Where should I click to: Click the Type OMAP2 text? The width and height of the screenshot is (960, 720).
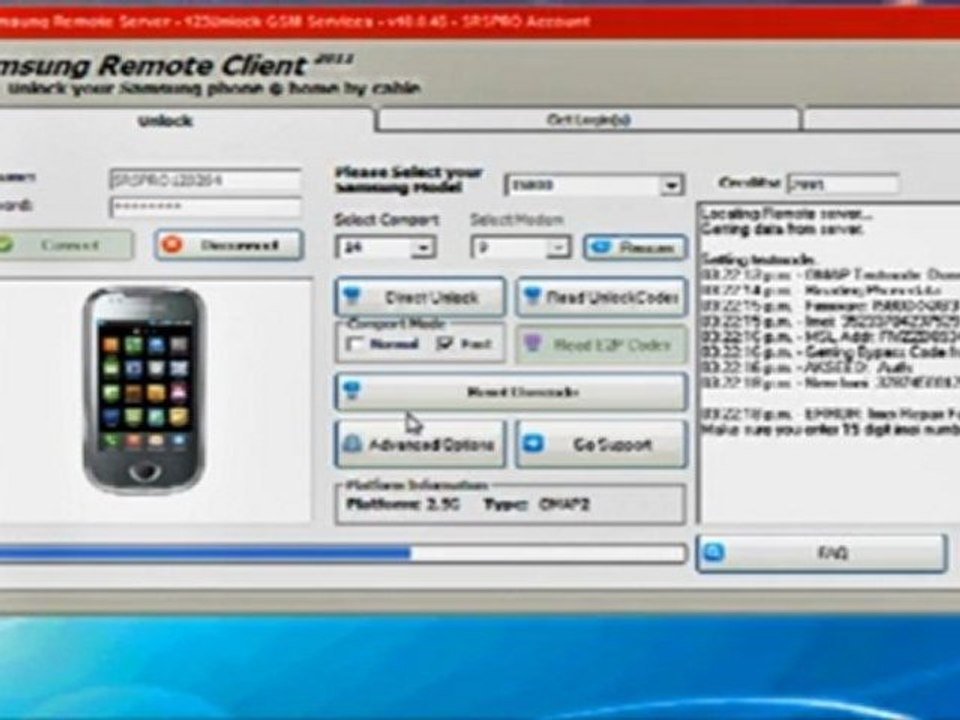click(x=536, y=505)
